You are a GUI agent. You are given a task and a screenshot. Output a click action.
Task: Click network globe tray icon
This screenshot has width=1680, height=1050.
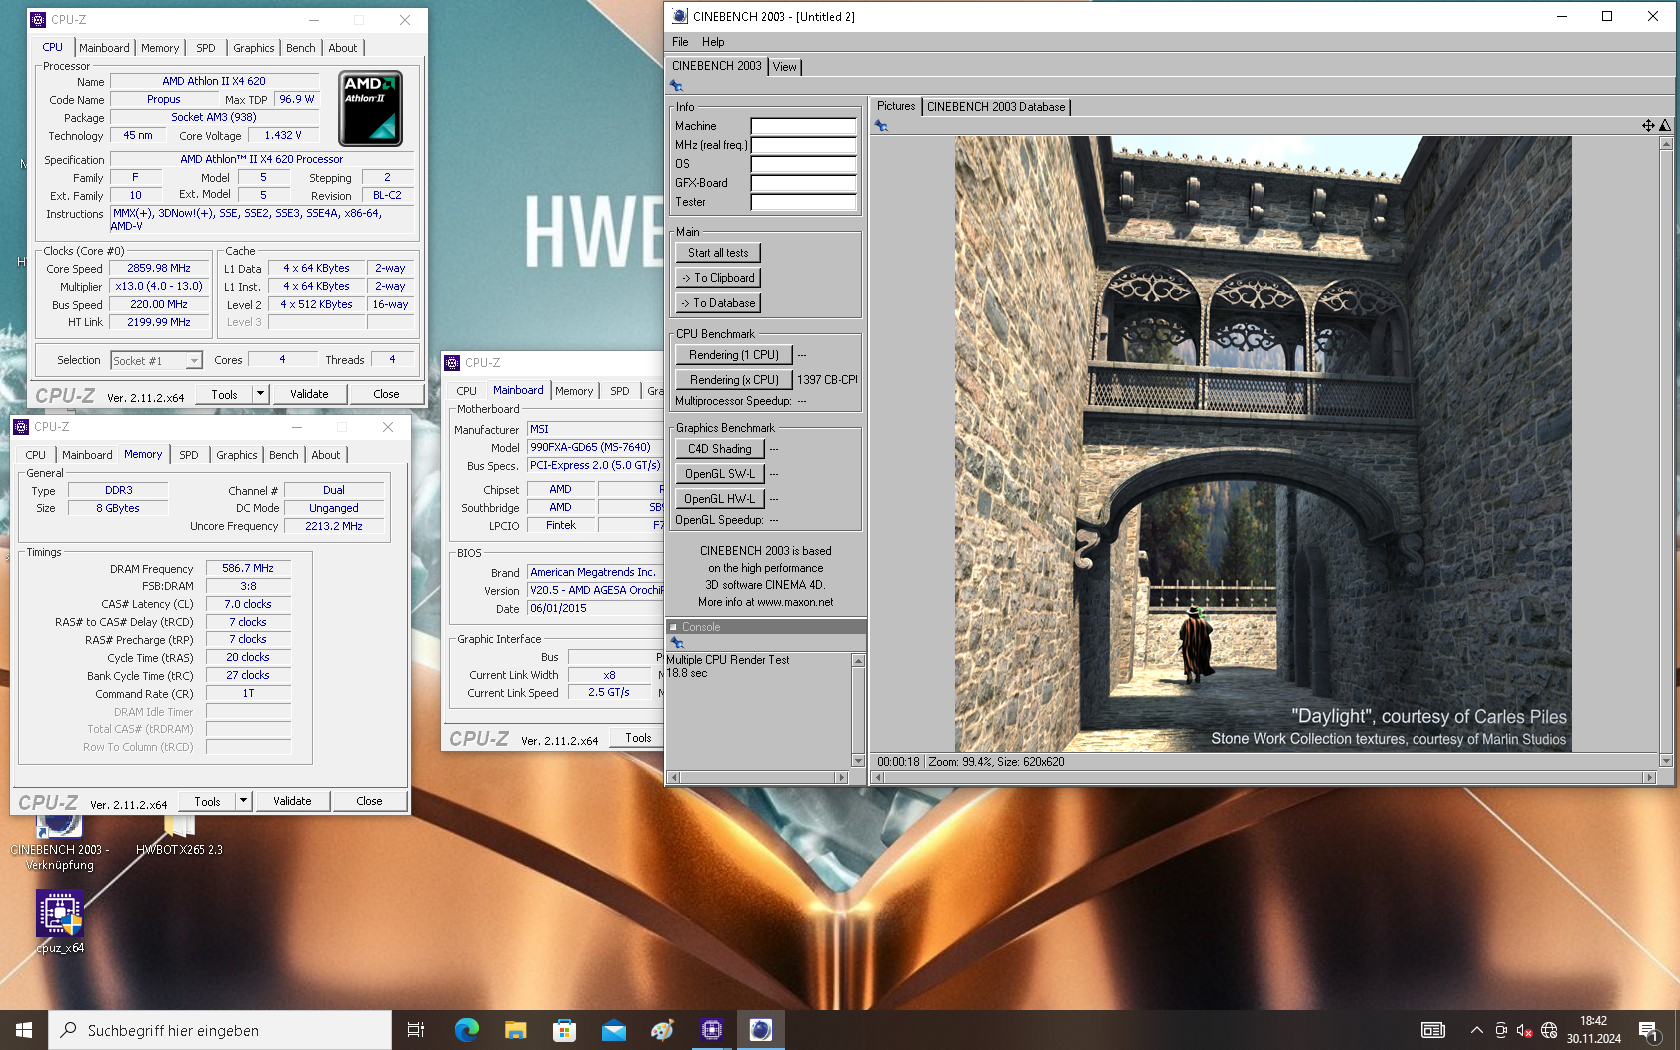coord(1549,1030)
